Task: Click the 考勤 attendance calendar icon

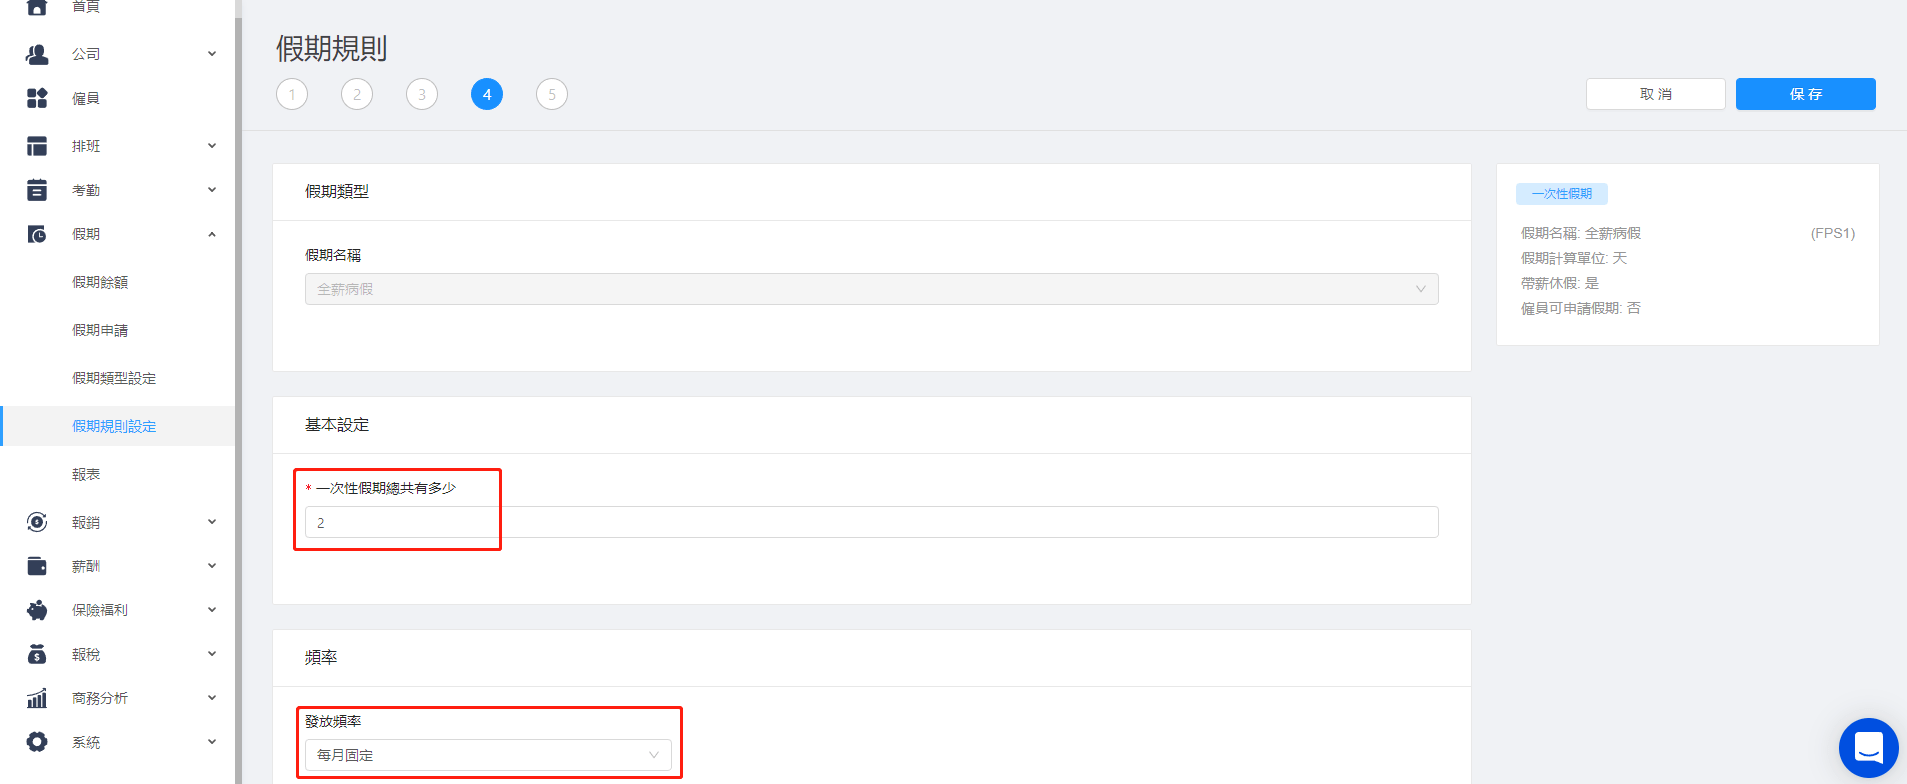Action: click(37, 190)
